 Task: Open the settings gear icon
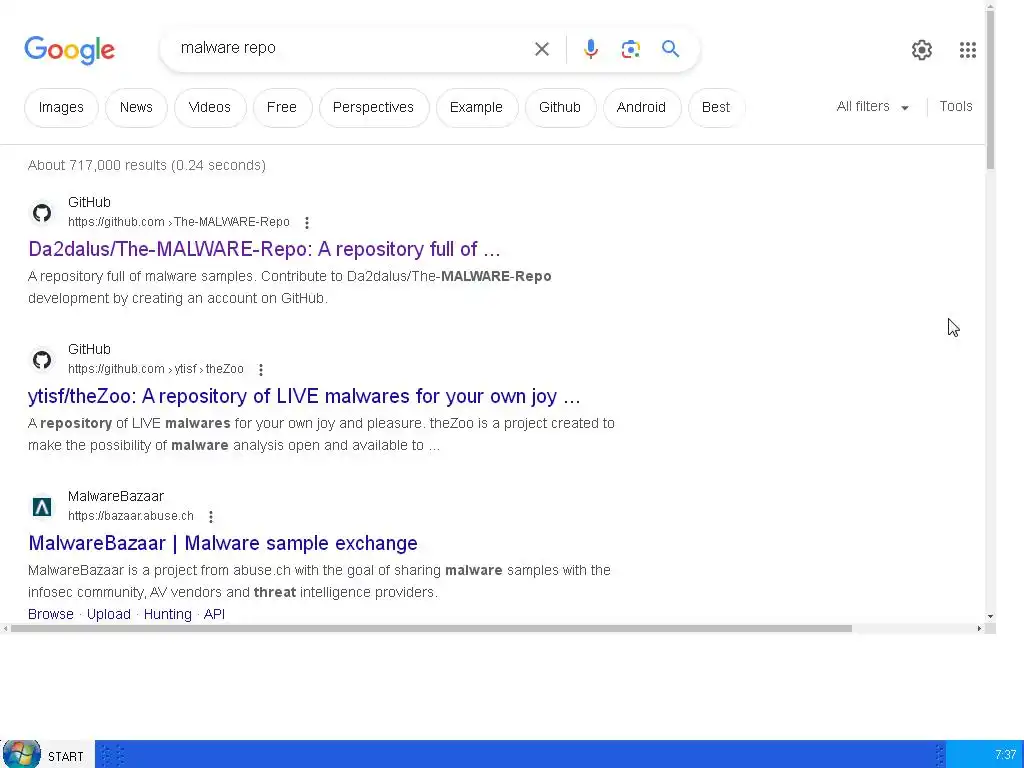tap(921, 50)
